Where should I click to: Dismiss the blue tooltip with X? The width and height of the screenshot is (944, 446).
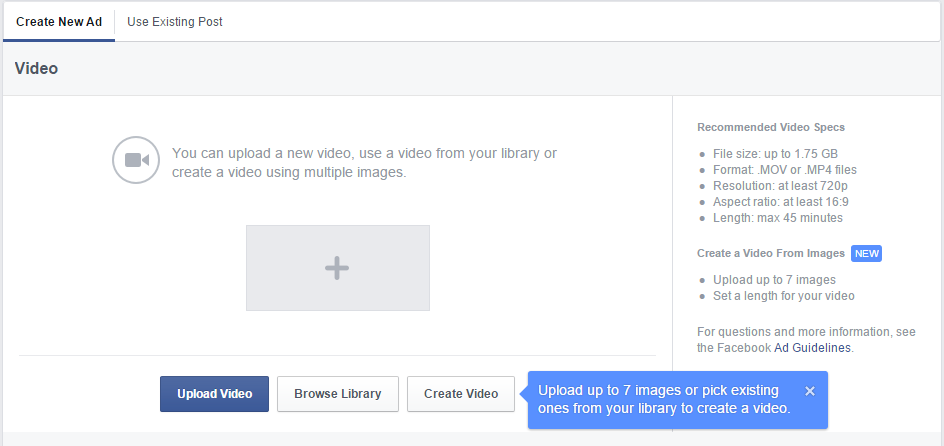[x=810, y=391]
